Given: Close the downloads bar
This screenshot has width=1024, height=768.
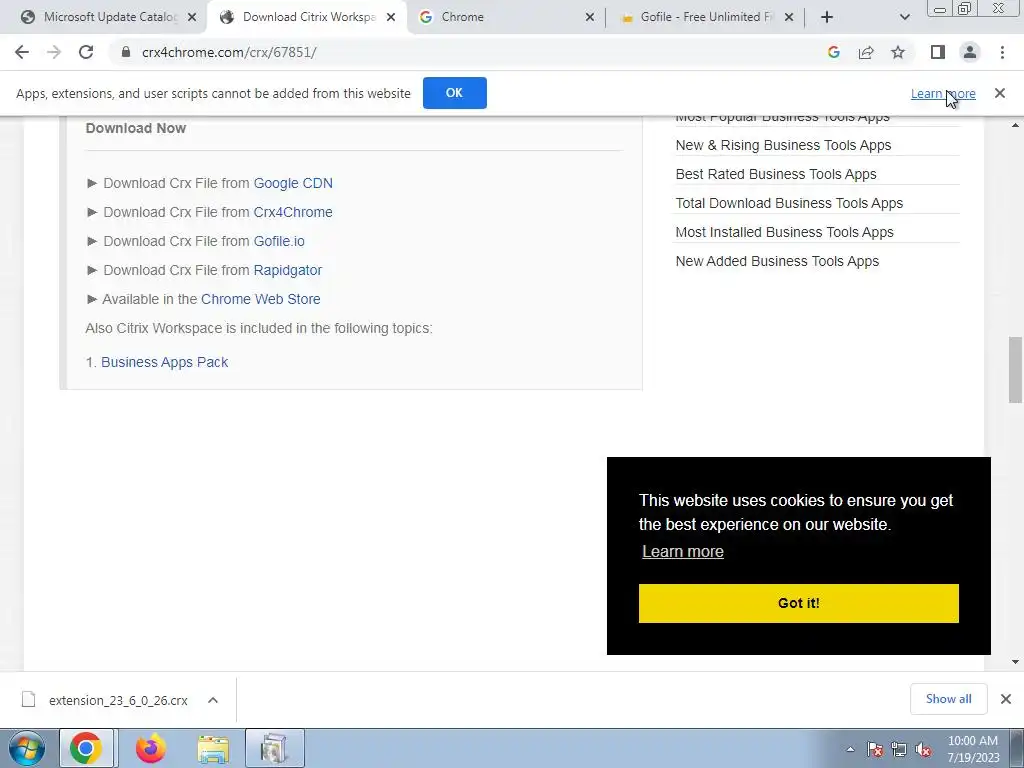Looking at the screenshot, I should click(x=1006, y=699).
